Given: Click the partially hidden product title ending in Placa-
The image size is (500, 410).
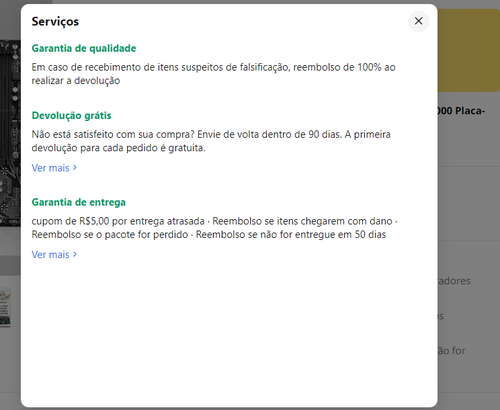Looking at the screenshot, I should [461, 111].
